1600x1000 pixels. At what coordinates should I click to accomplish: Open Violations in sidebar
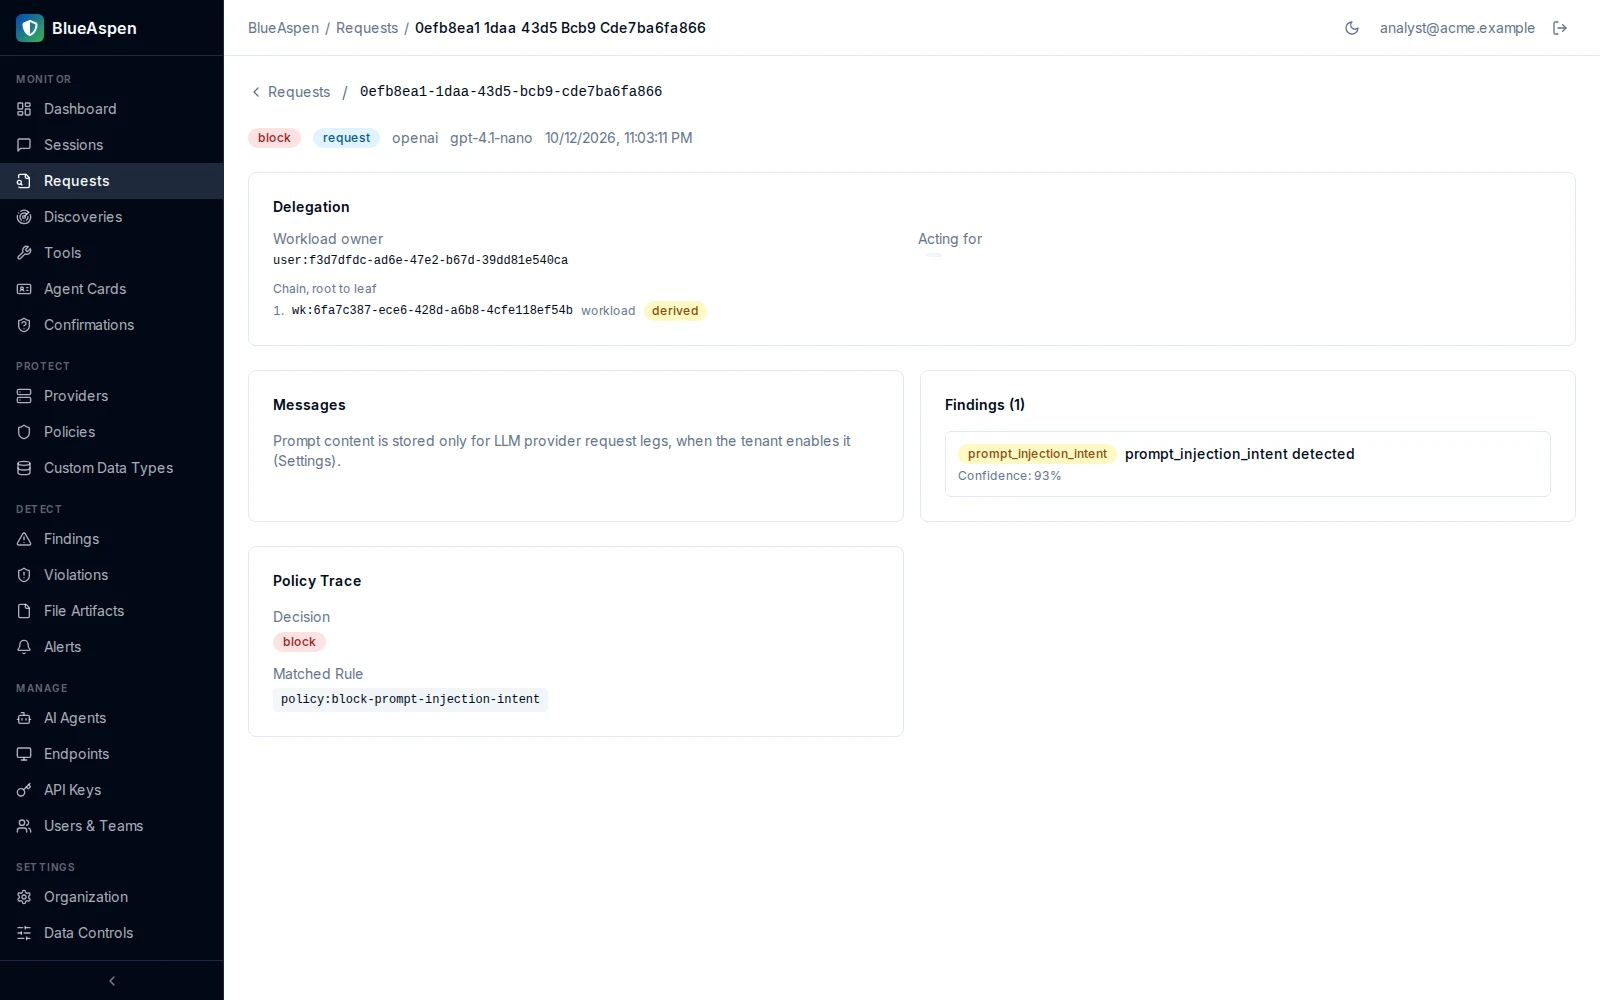(x=112, y=575)
